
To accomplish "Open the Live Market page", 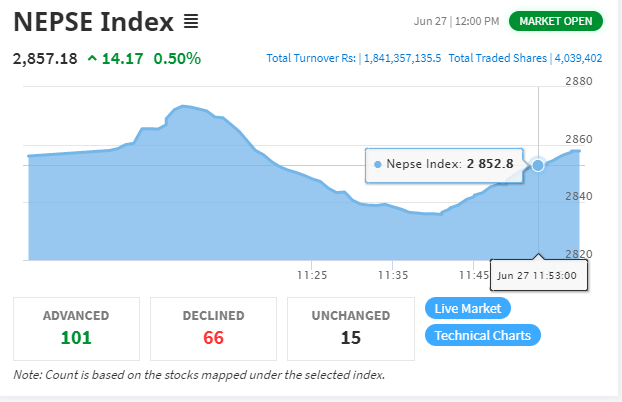I will click(x=468, y=308).
